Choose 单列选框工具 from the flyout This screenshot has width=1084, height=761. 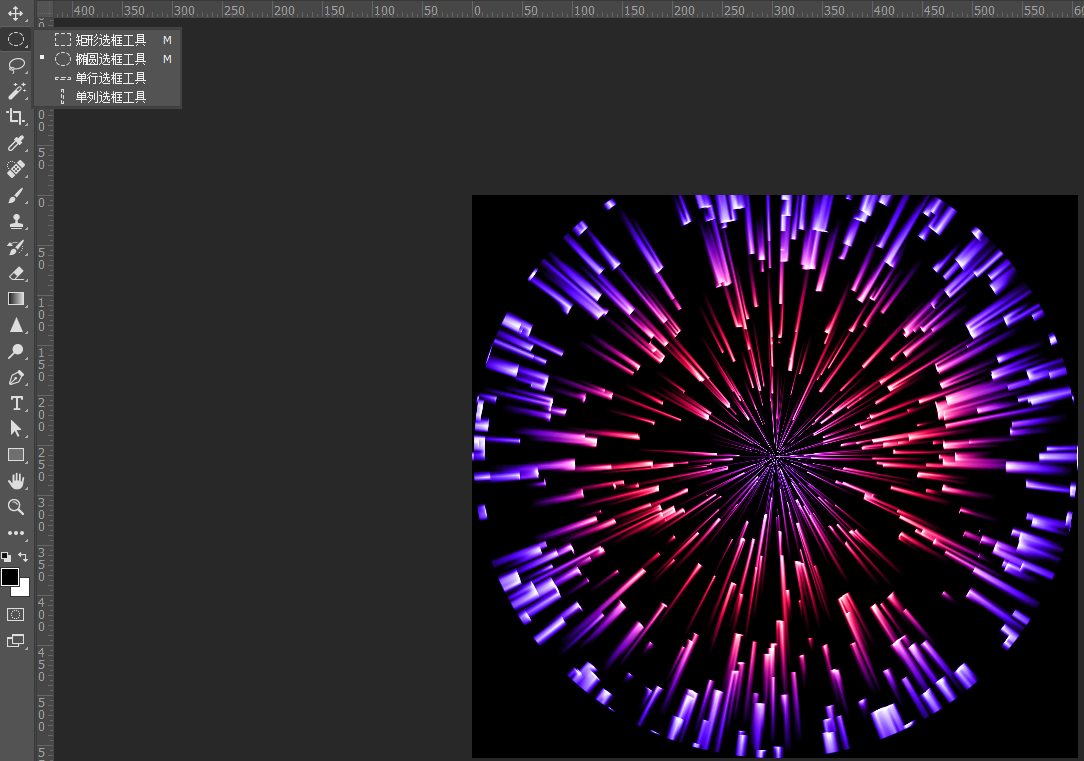110,97
